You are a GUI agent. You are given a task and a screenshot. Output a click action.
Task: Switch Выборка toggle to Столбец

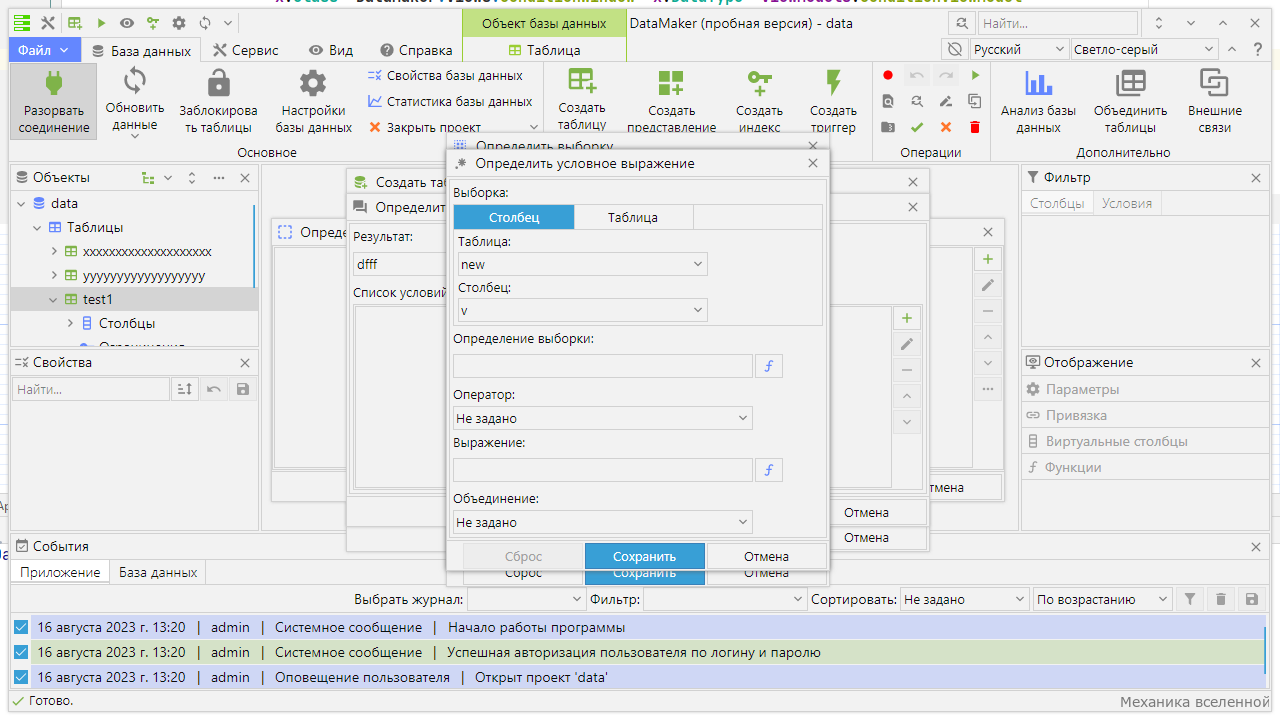click(514, 217)
